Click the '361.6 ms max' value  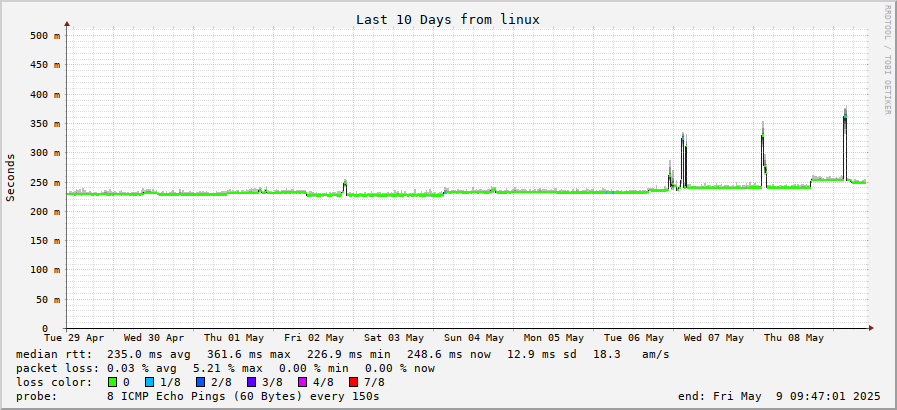248,355
